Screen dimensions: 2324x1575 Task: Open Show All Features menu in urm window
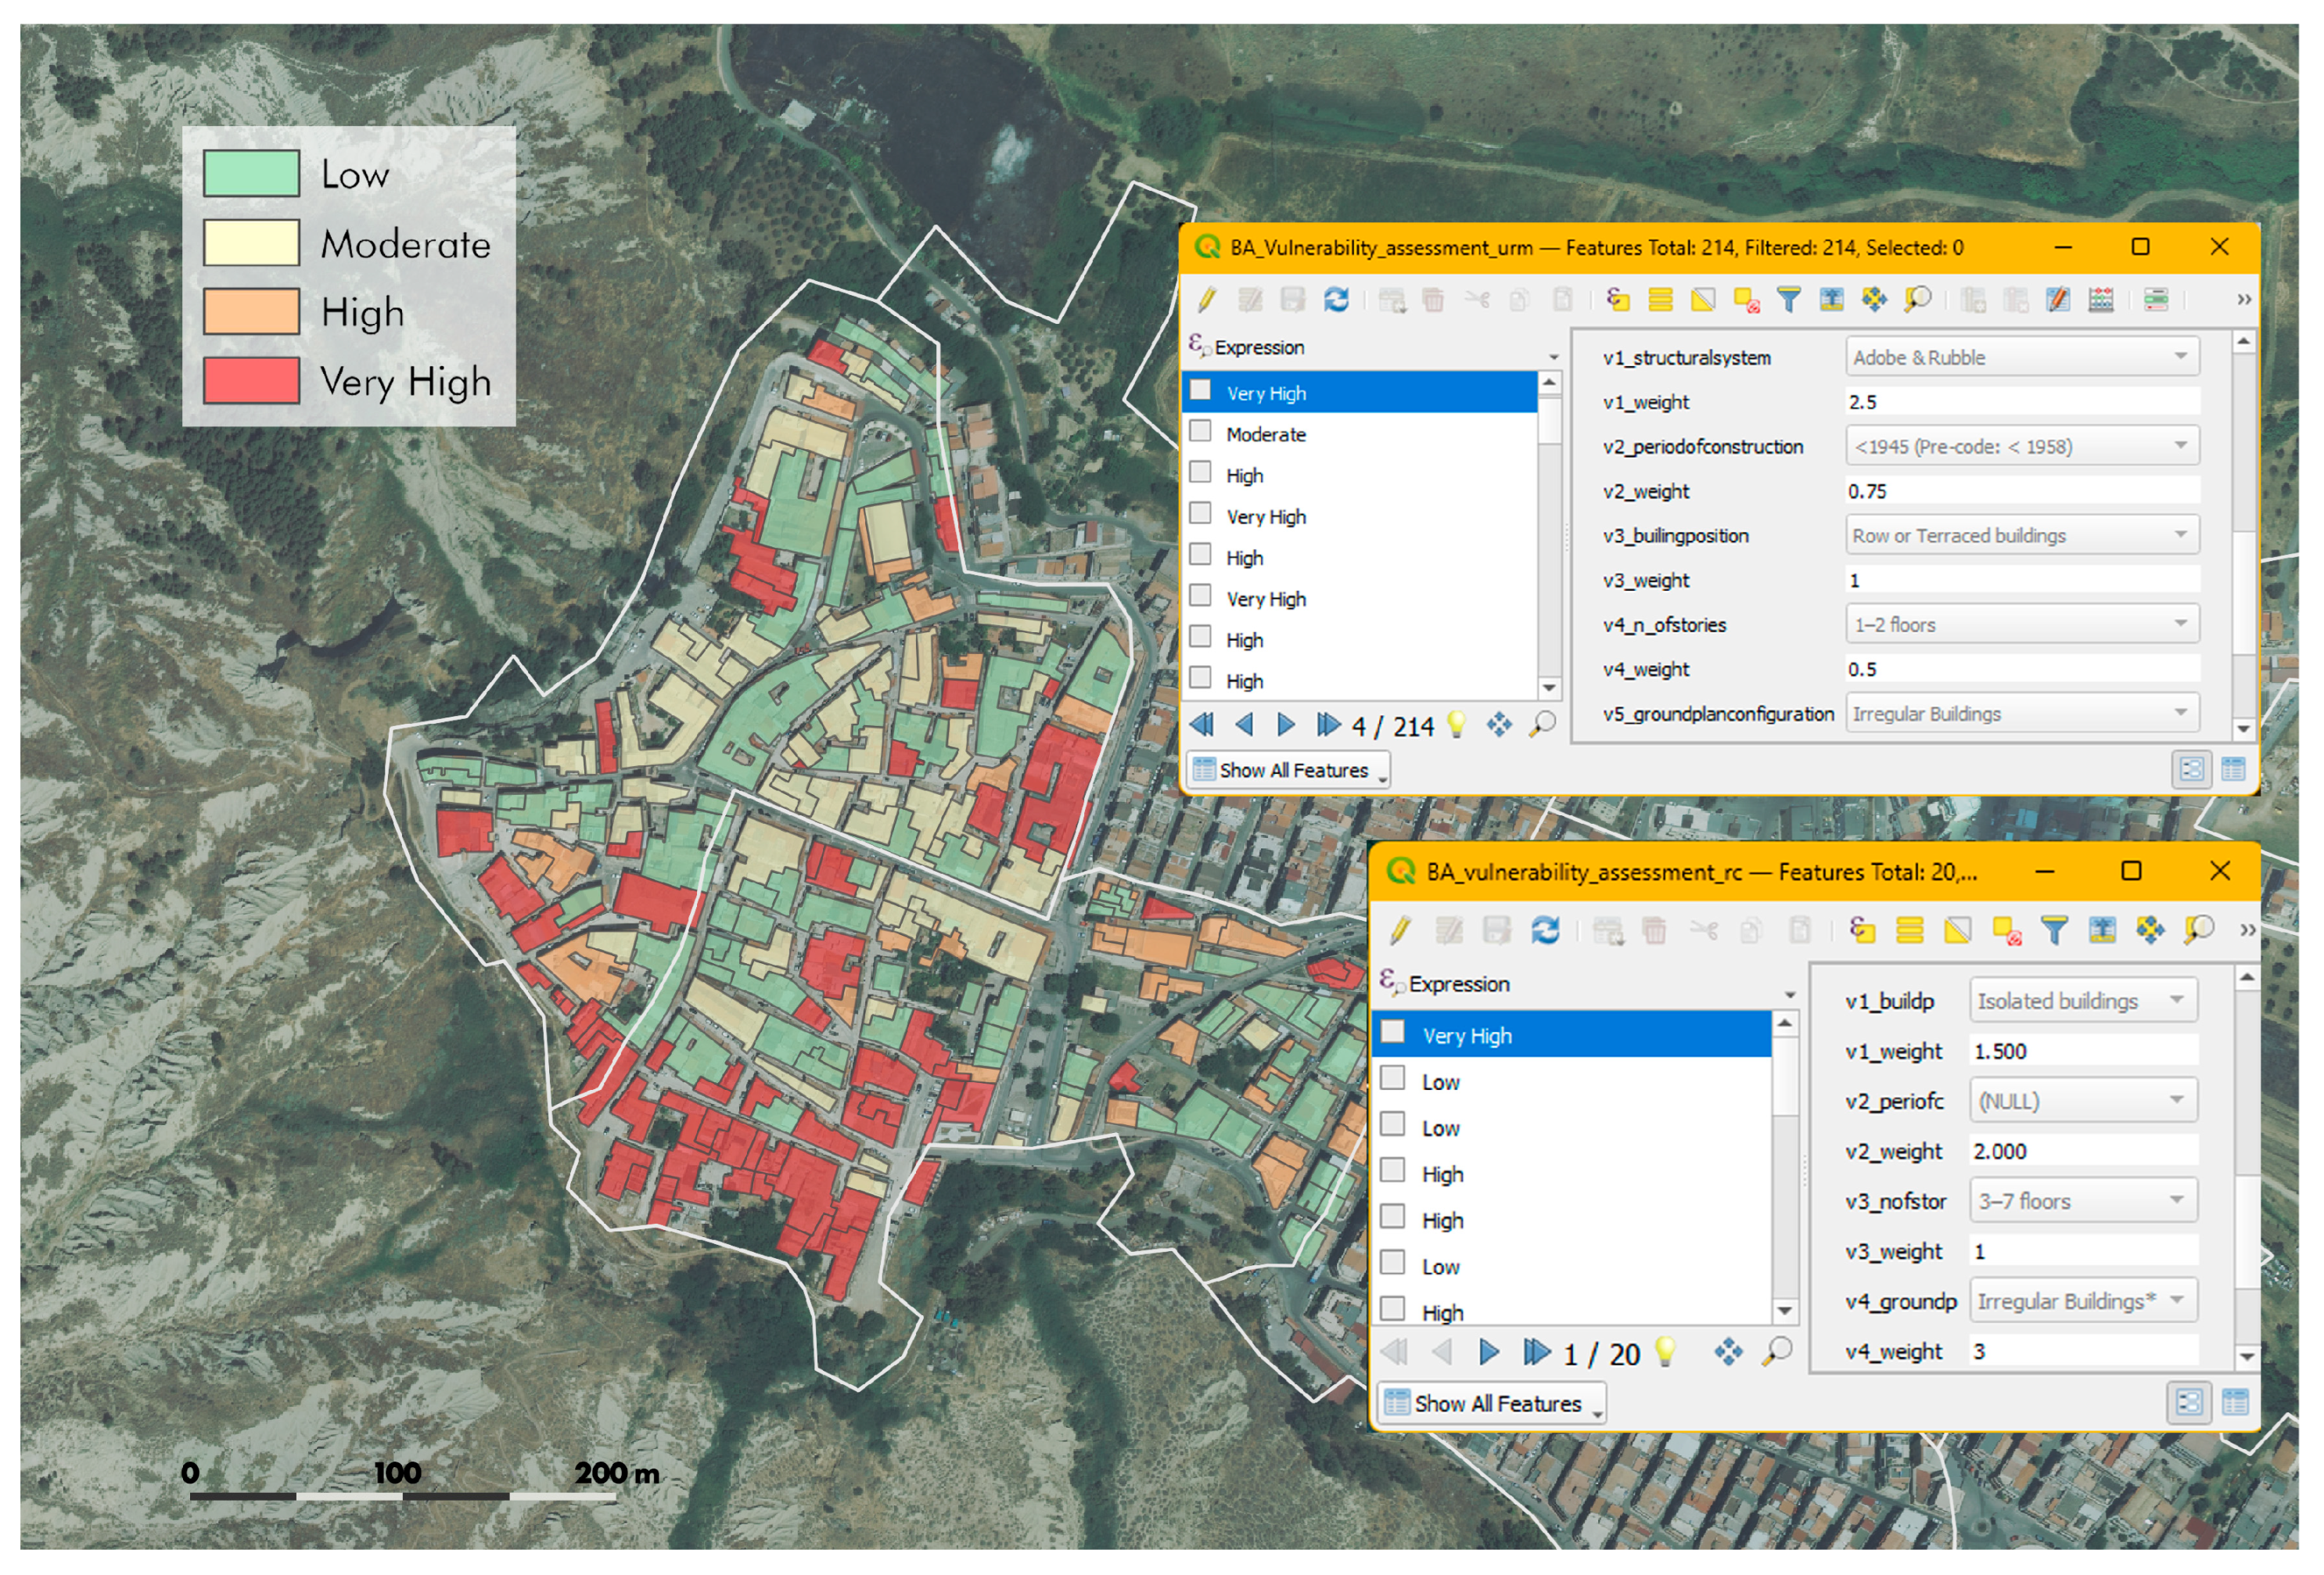(1291, 770)
